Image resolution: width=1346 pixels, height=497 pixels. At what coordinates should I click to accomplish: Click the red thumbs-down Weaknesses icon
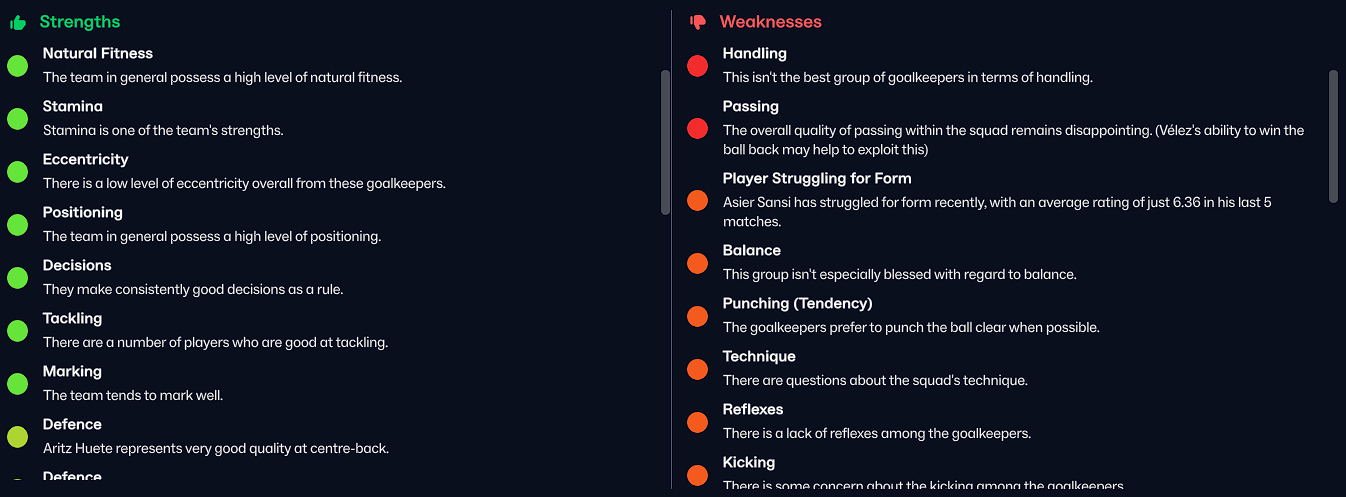[x=698, y=22]
